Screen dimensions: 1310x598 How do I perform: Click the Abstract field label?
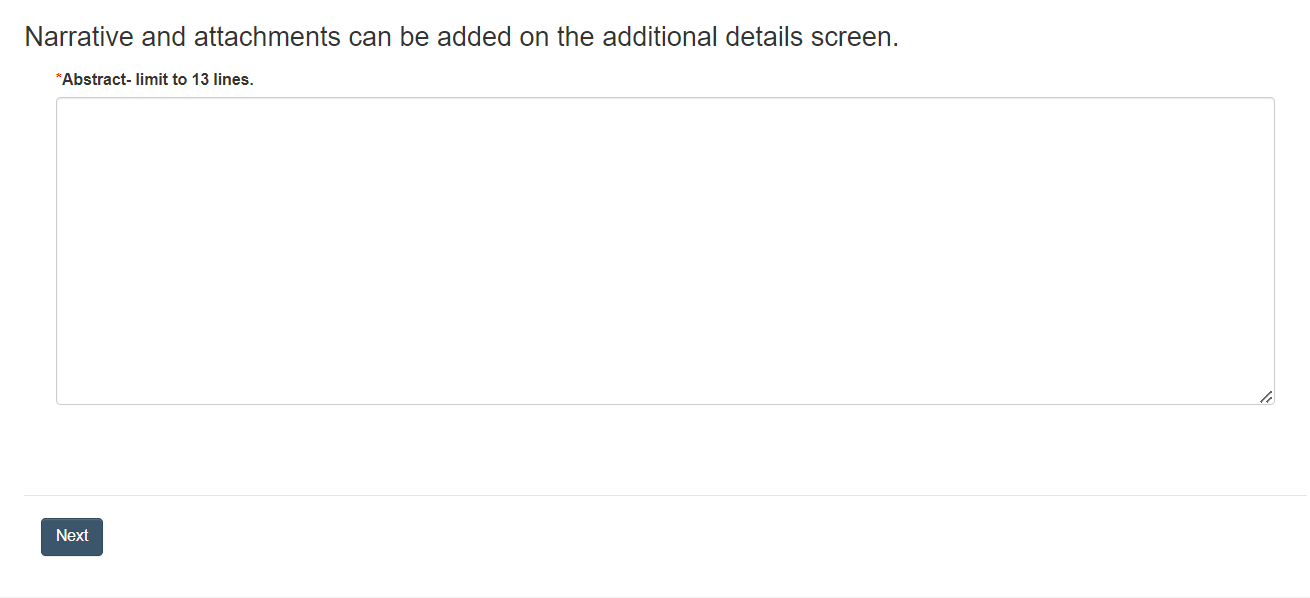coord(157,79)
